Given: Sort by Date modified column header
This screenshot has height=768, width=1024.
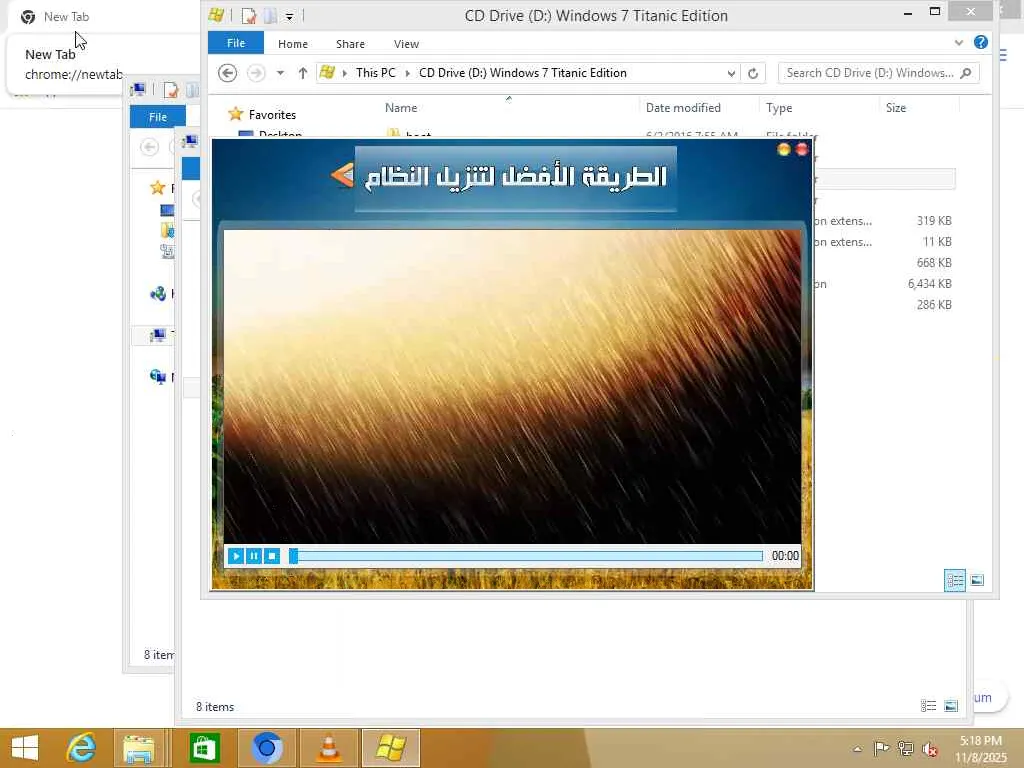Looking at the screenshot, I should [683, 108].
